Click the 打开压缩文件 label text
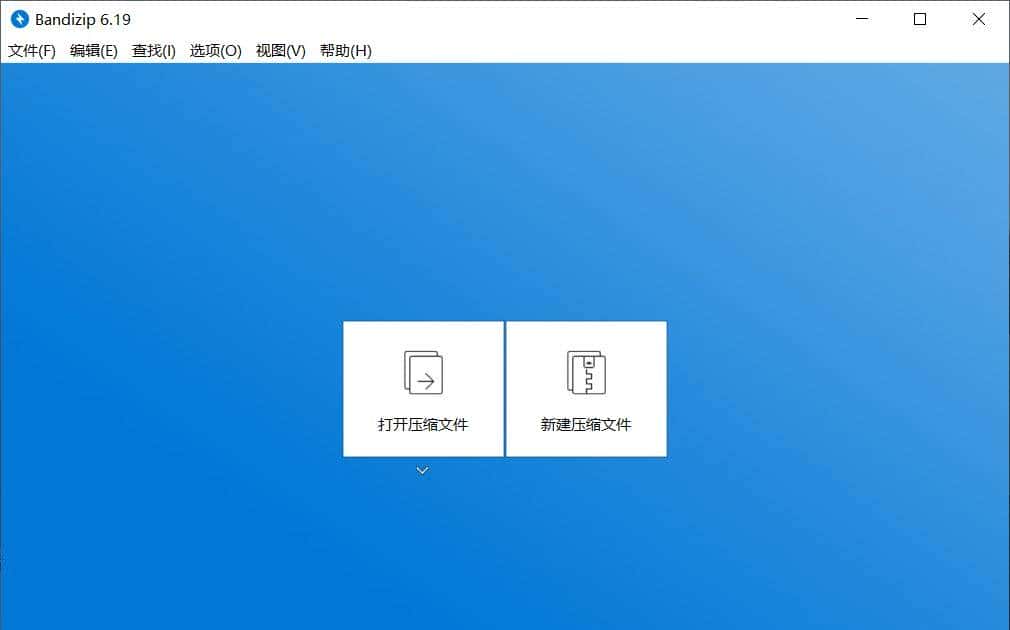 [x=423, y=424]
